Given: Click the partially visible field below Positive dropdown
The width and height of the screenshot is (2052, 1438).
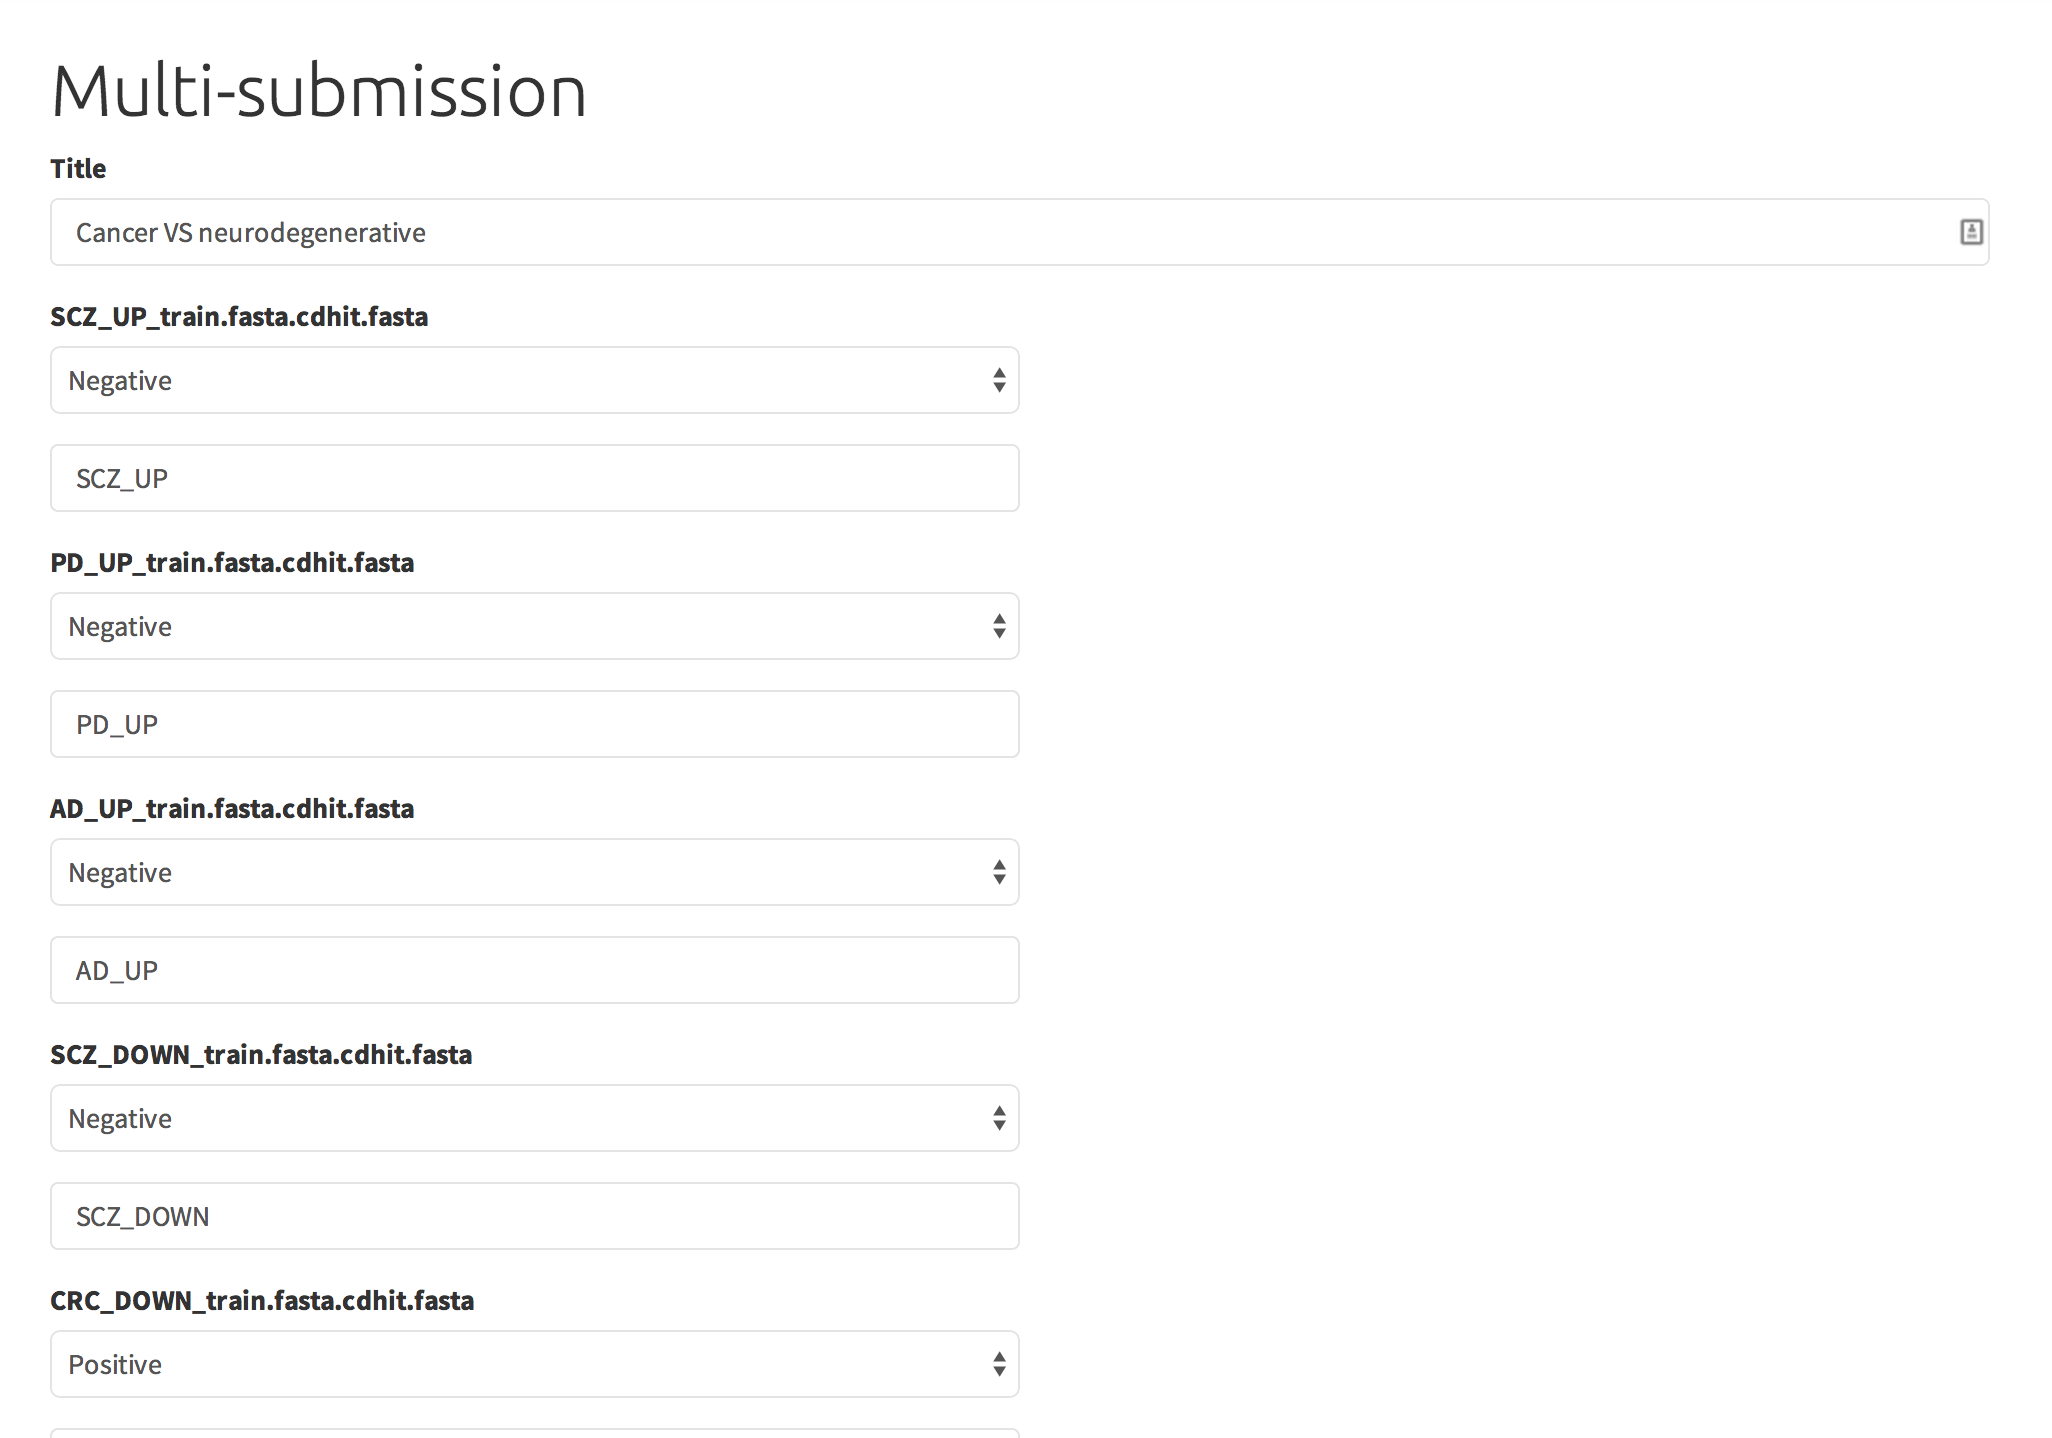Looking at the screenshot, I should (x=535, y=1433).
